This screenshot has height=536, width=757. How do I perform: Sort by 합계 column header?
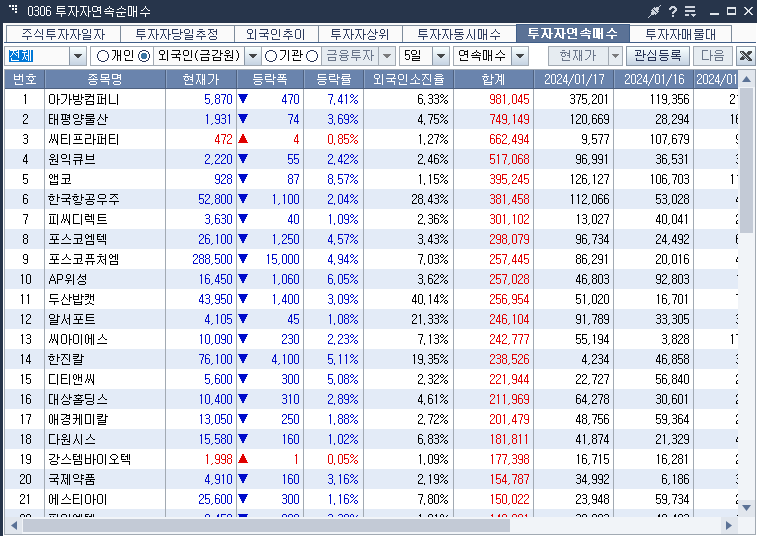pyautogui.click(x=493, y=79)
